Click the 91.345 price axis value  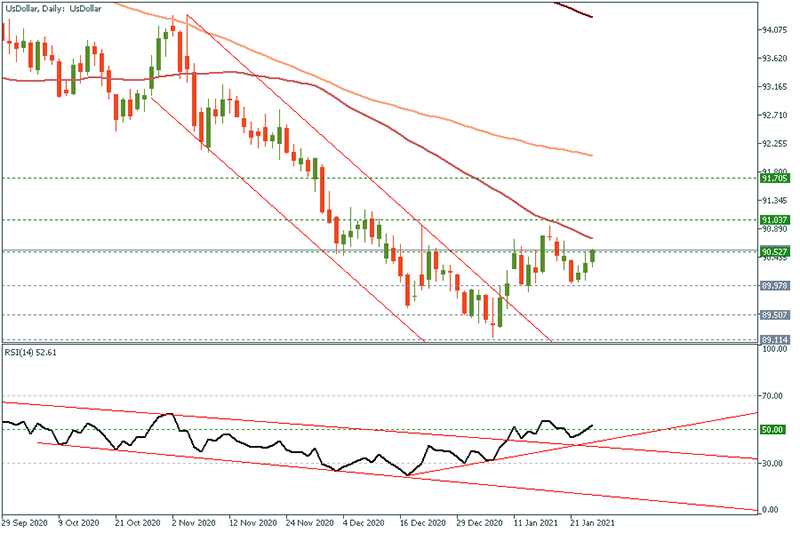[774, 201]
